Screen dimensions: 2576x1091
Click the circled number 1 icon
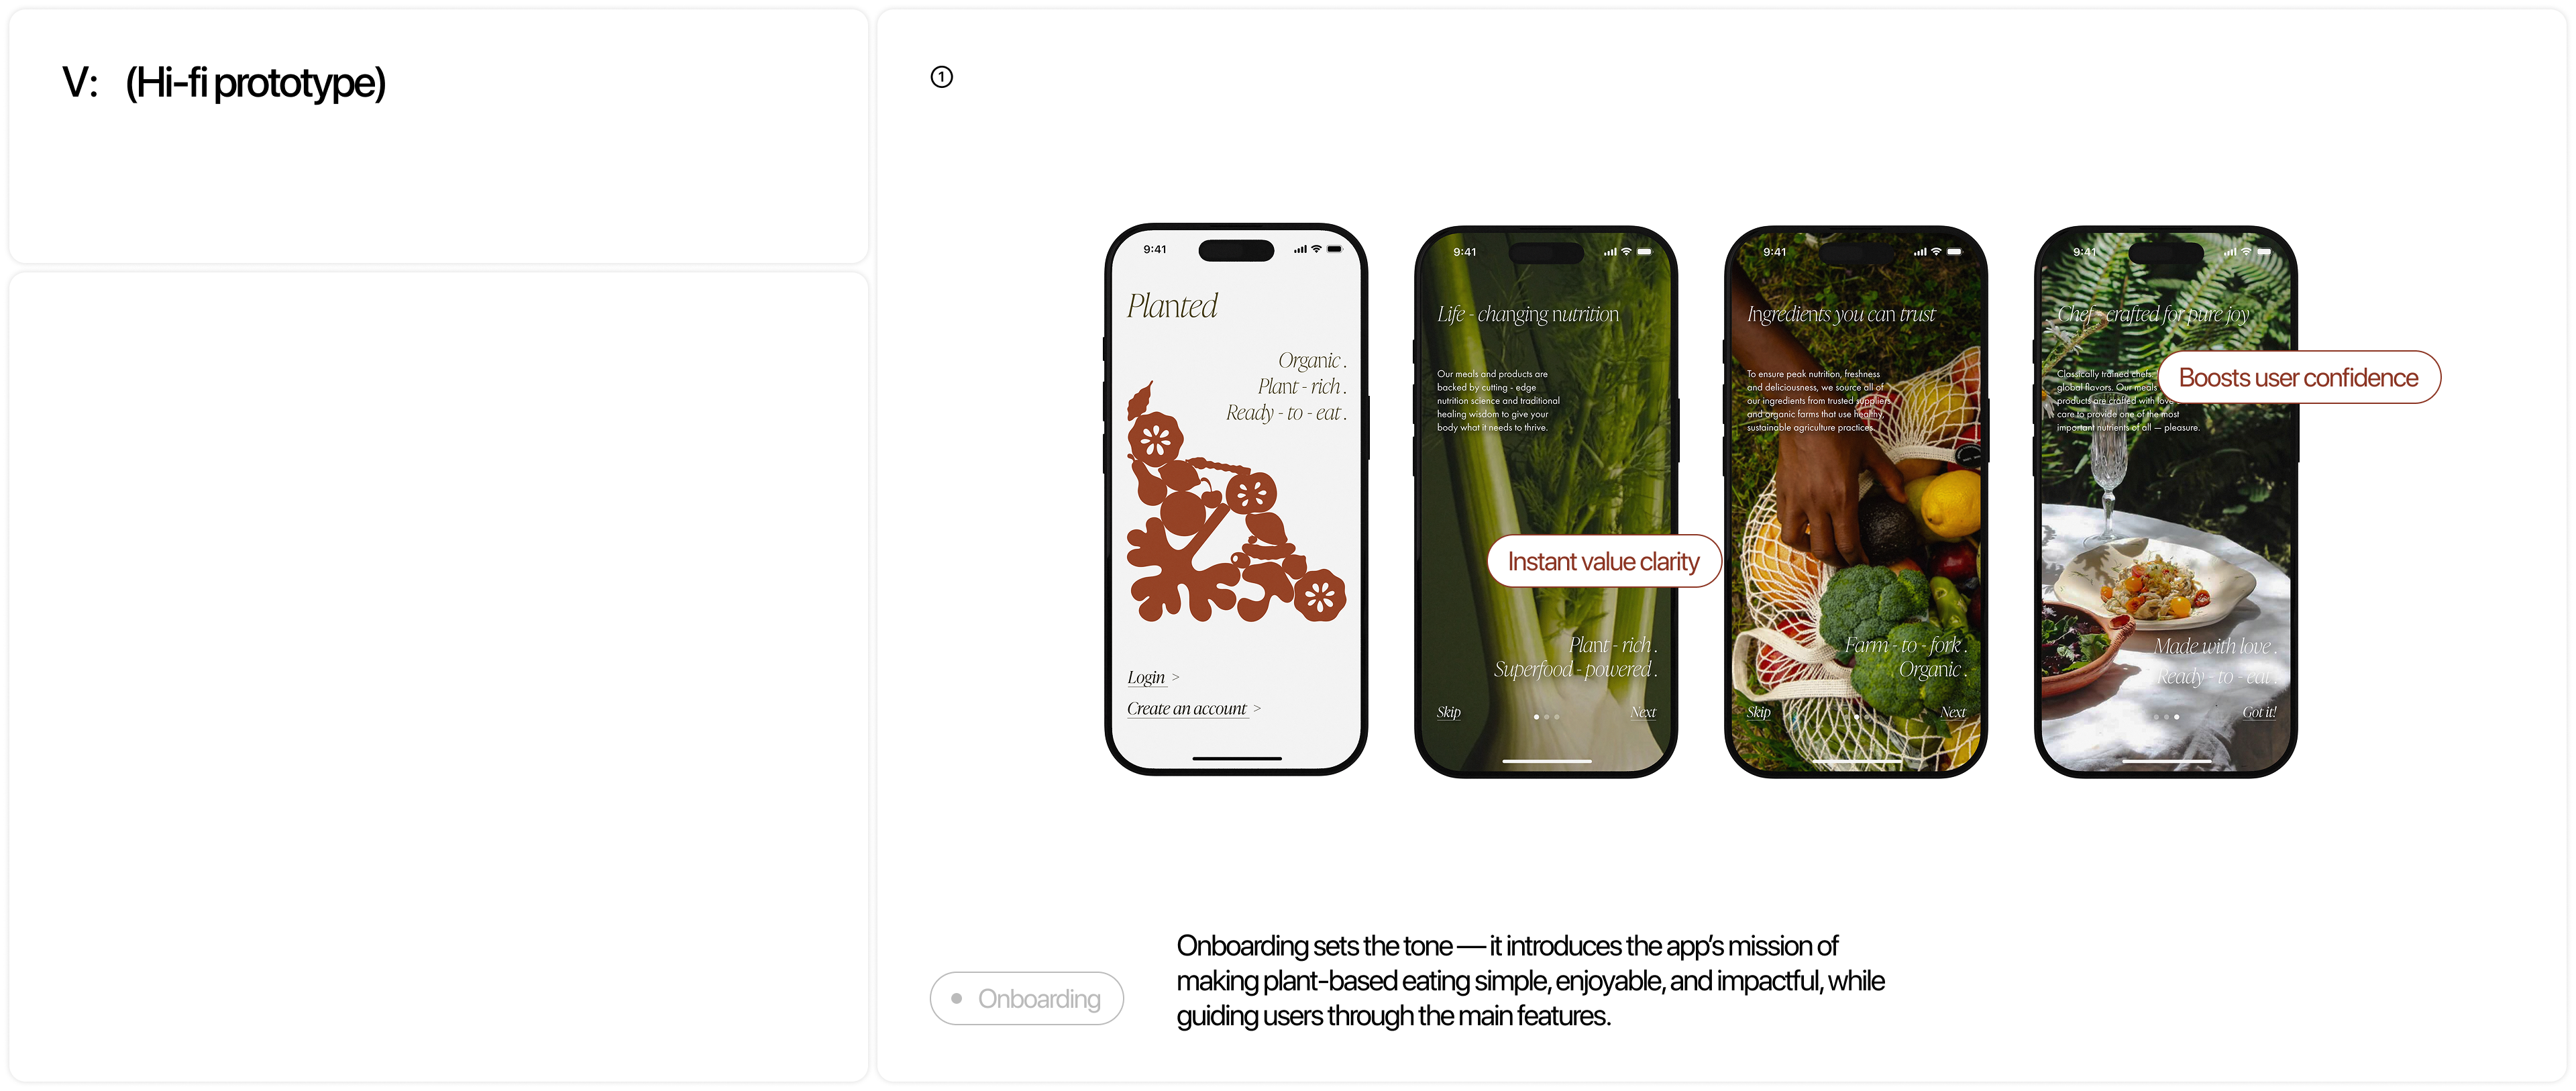click(x=941, y=77)
